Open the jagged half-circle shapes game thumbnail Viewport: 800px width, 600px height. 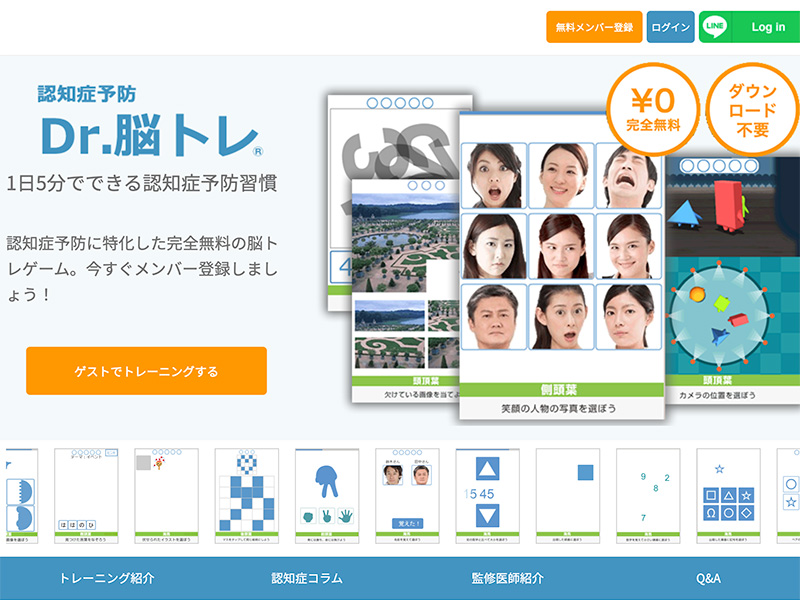click(x=21, y=496)
